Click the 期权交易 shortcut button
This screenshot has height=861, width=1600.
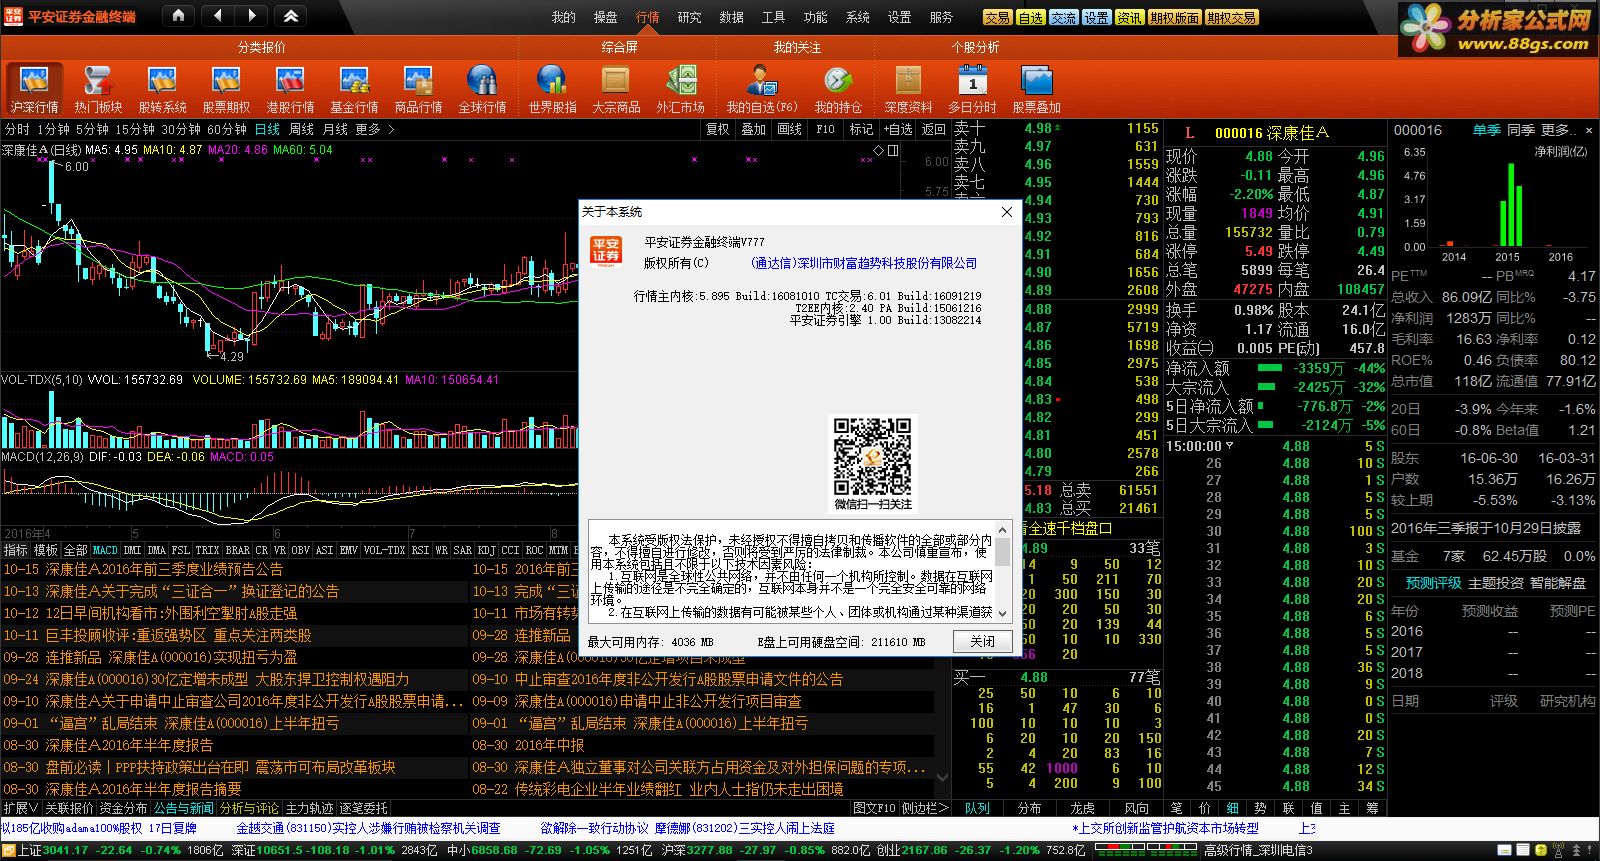1231,18
